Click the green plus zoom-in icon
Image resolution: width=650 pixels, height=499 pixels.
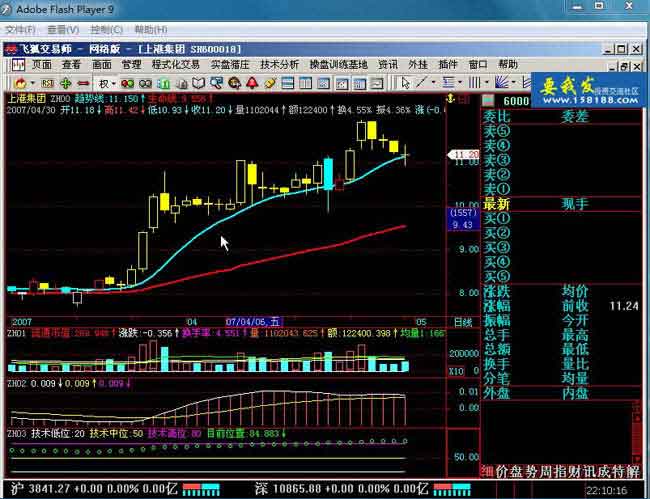(65, 83)
